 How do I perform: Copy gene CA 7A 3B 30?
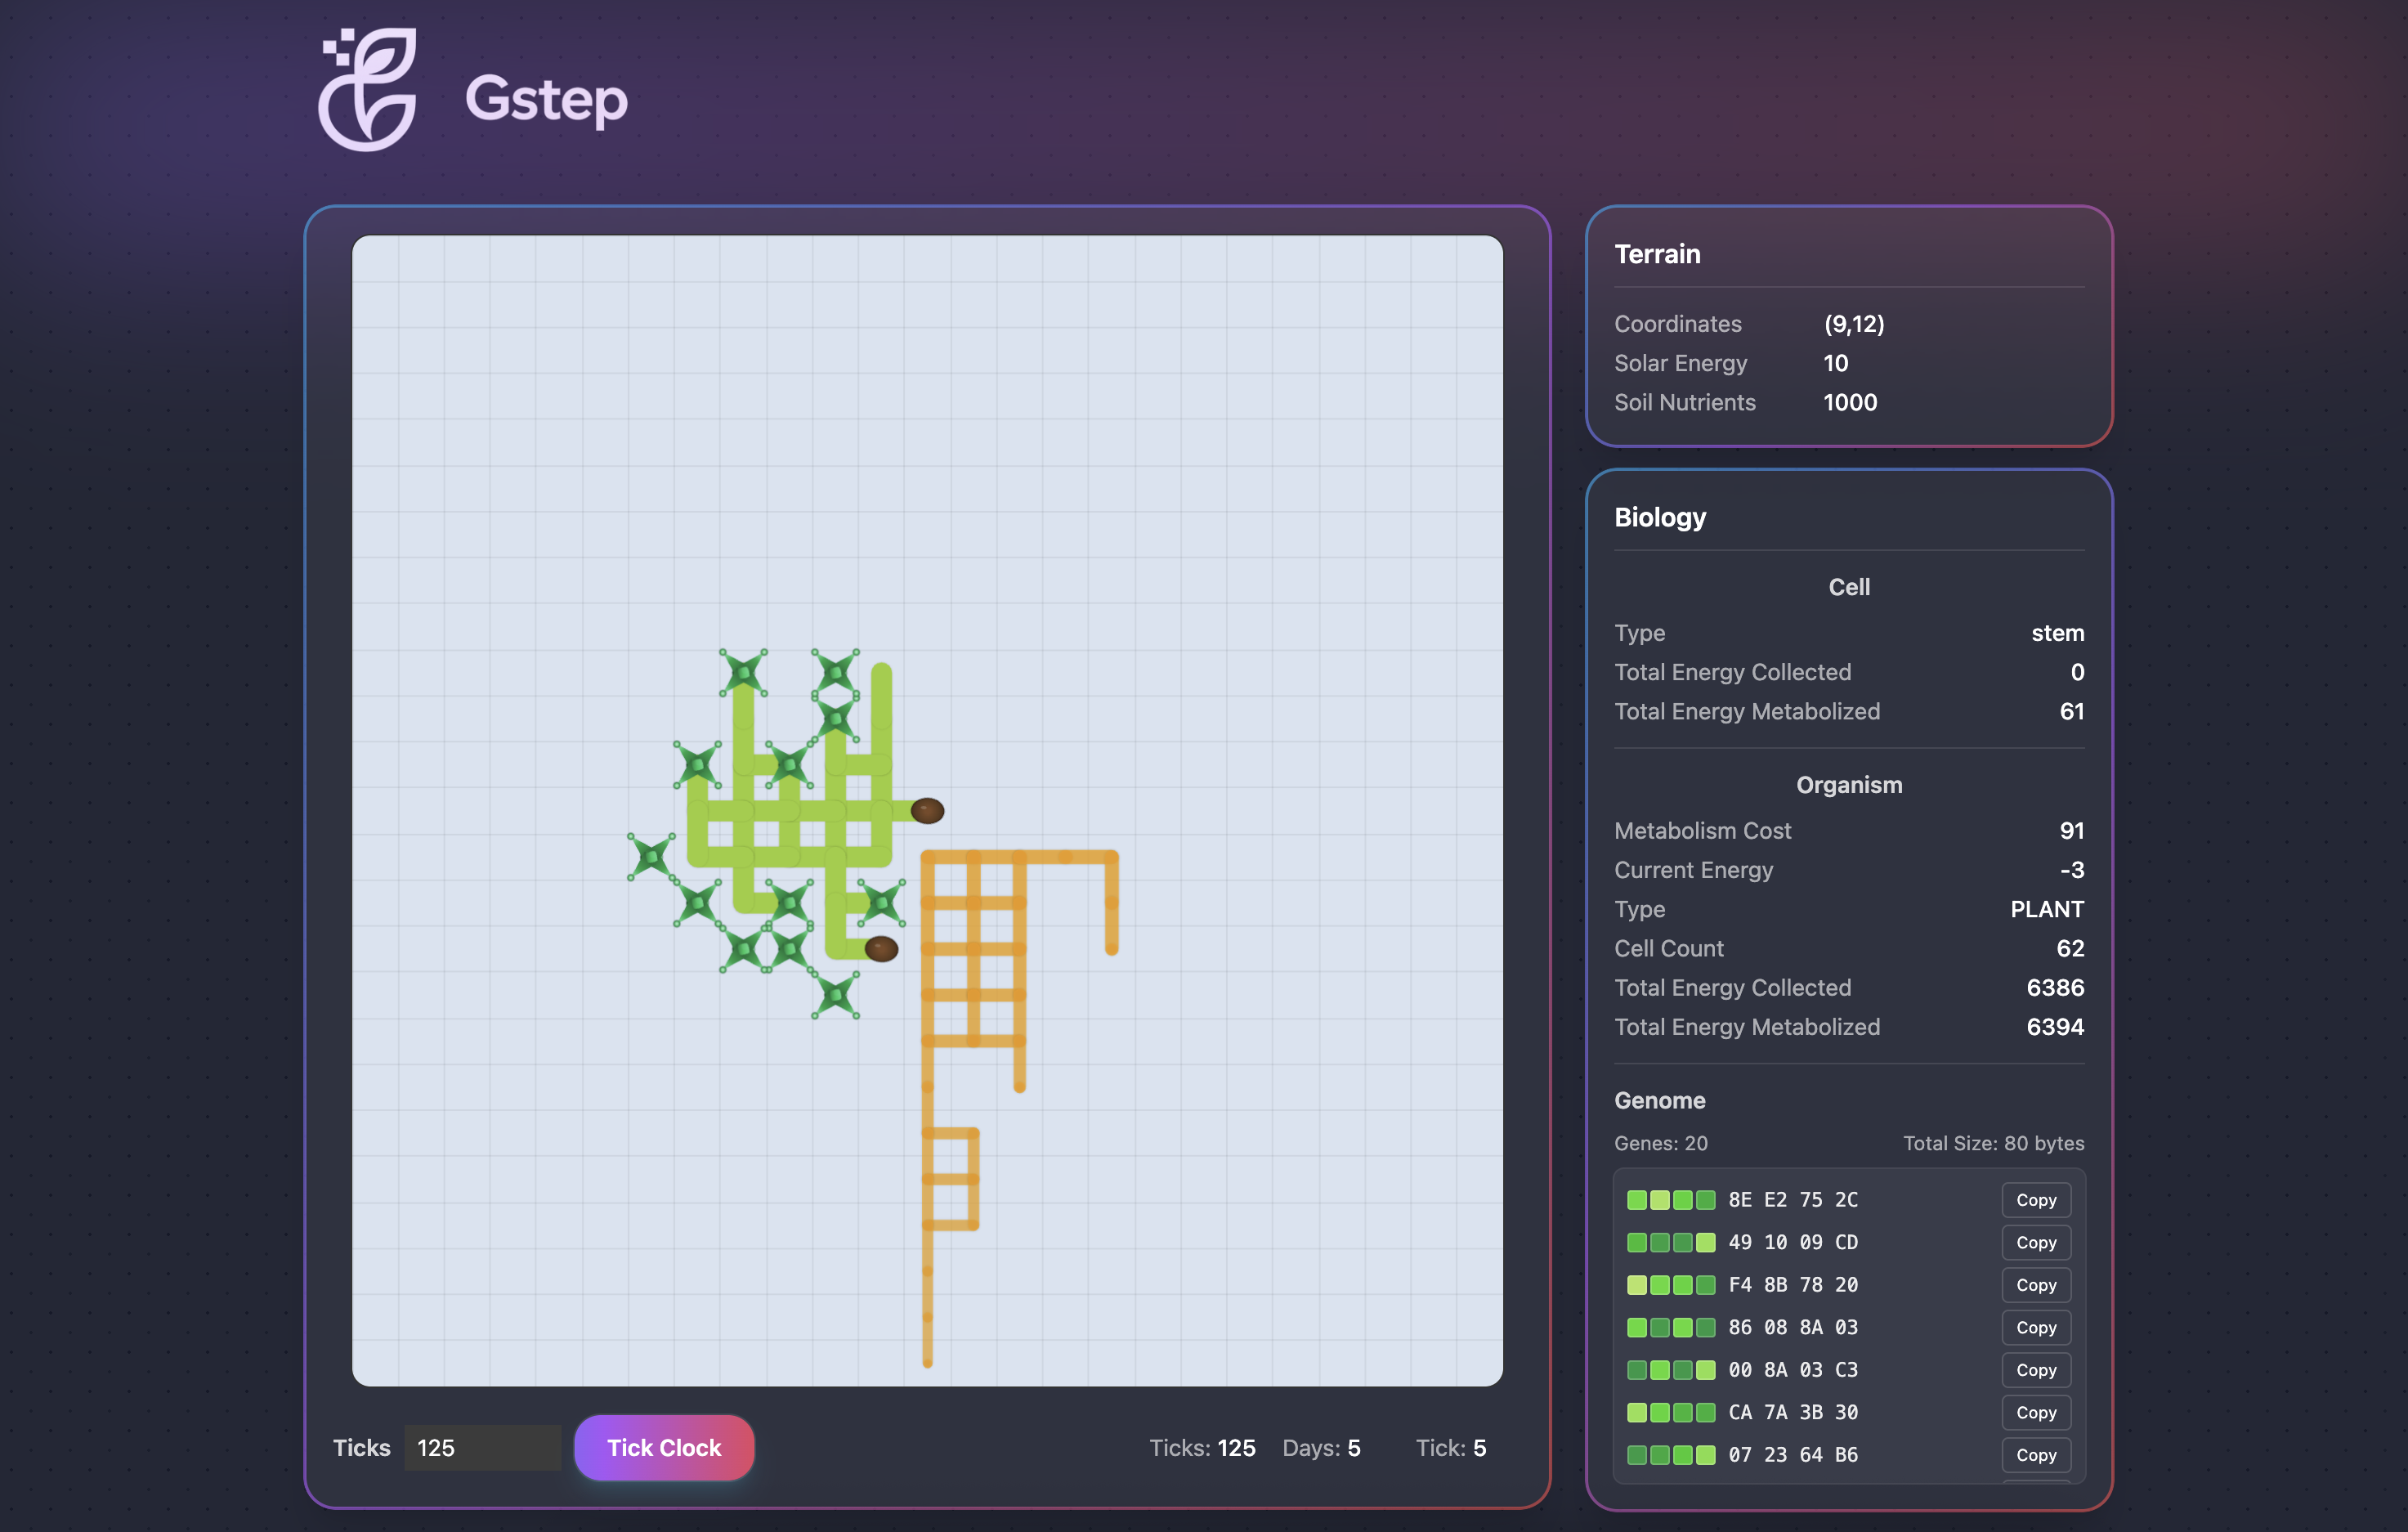pyautogui.click(x=2035, y=1412)
